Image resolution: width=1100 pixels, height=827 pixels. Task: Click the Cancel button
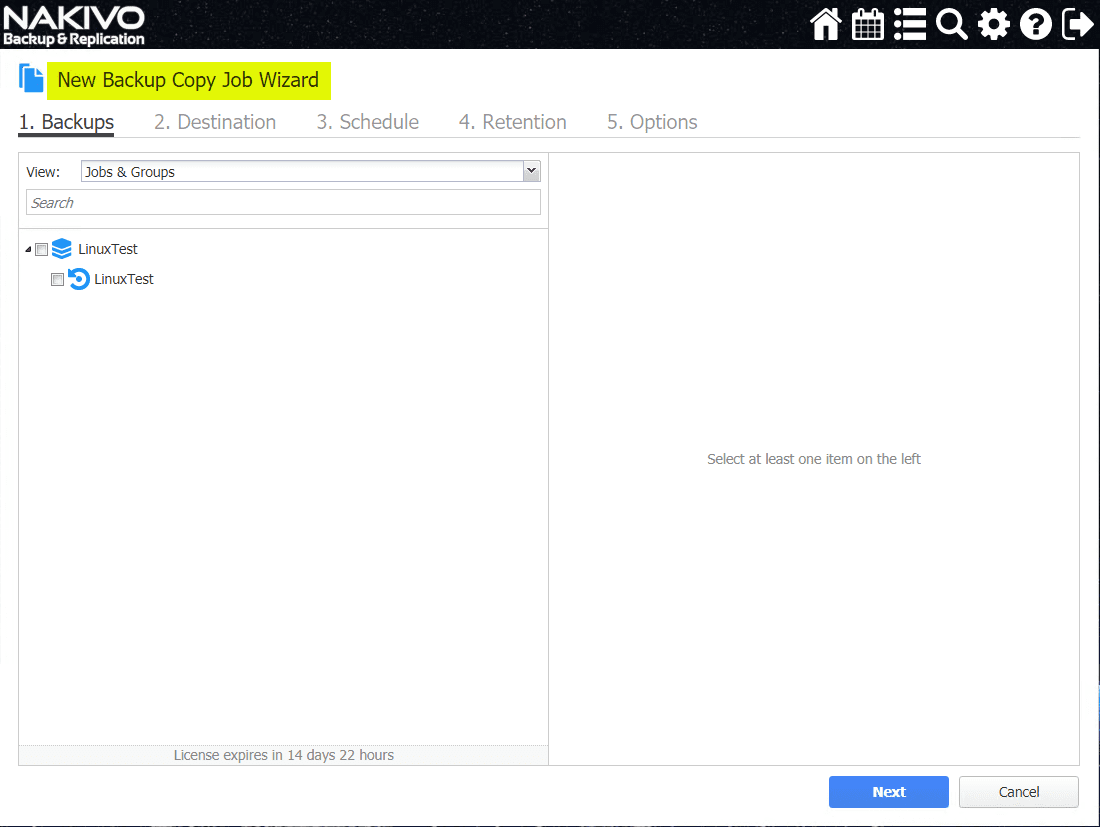pos(1019,792)
